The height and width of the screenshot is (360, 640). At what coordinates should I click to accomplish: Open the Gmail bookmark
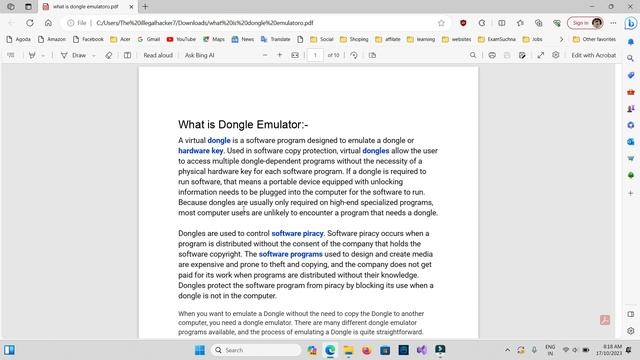coord(149,39)
